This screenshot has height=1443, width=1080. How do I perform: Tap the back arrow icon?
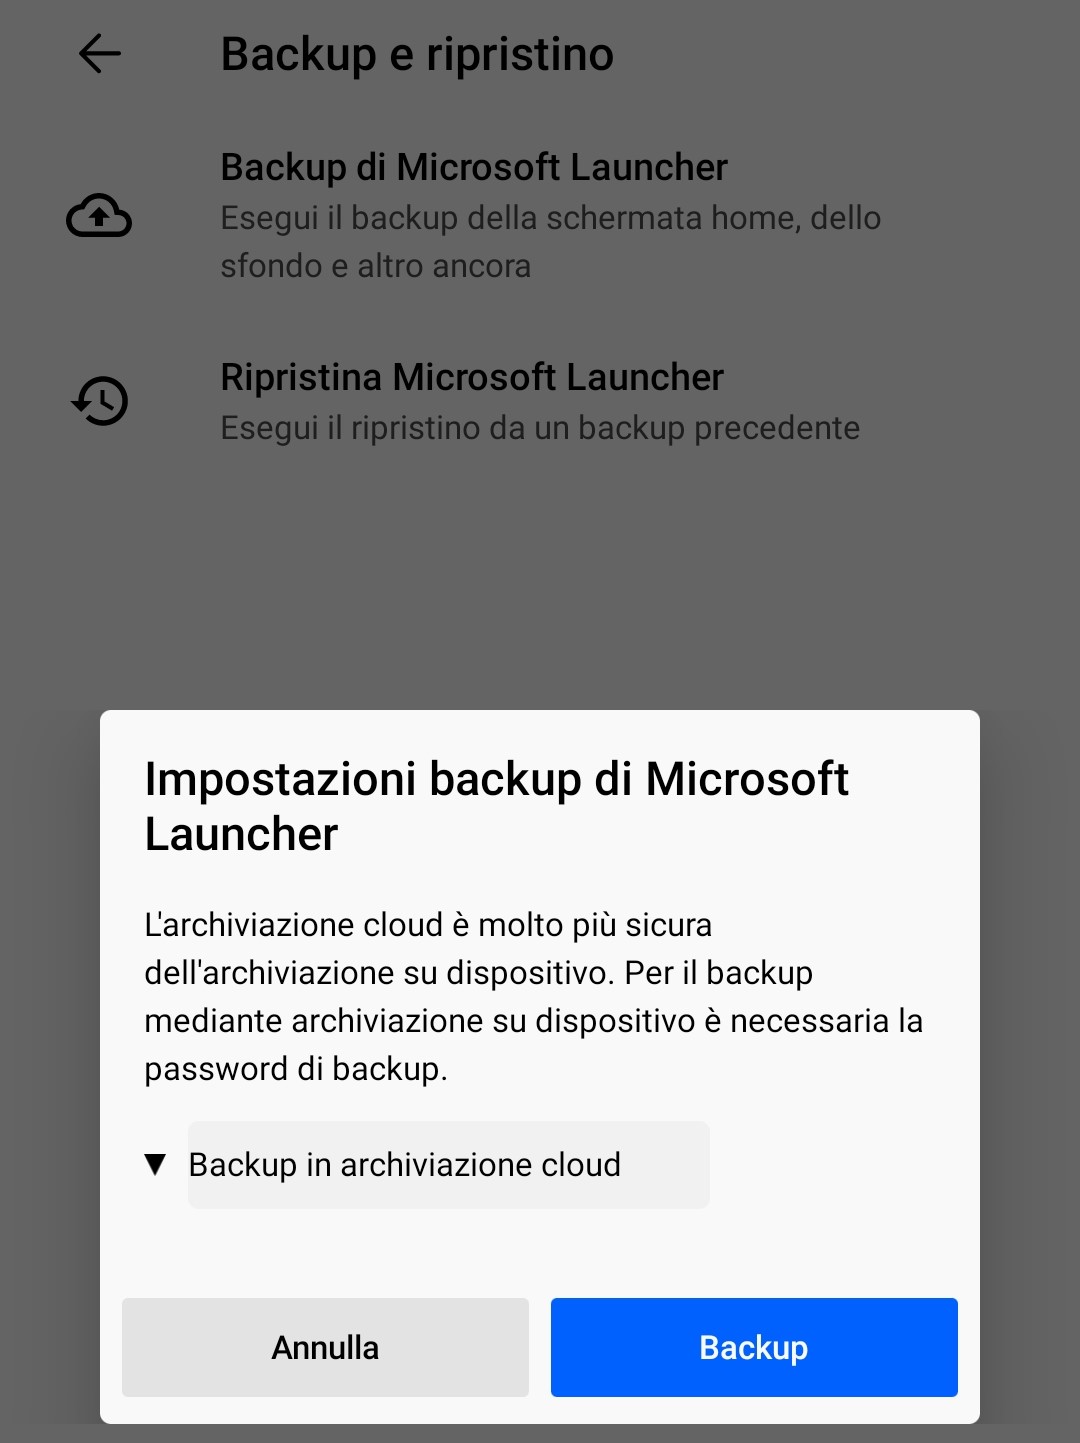tap(100, 53)
